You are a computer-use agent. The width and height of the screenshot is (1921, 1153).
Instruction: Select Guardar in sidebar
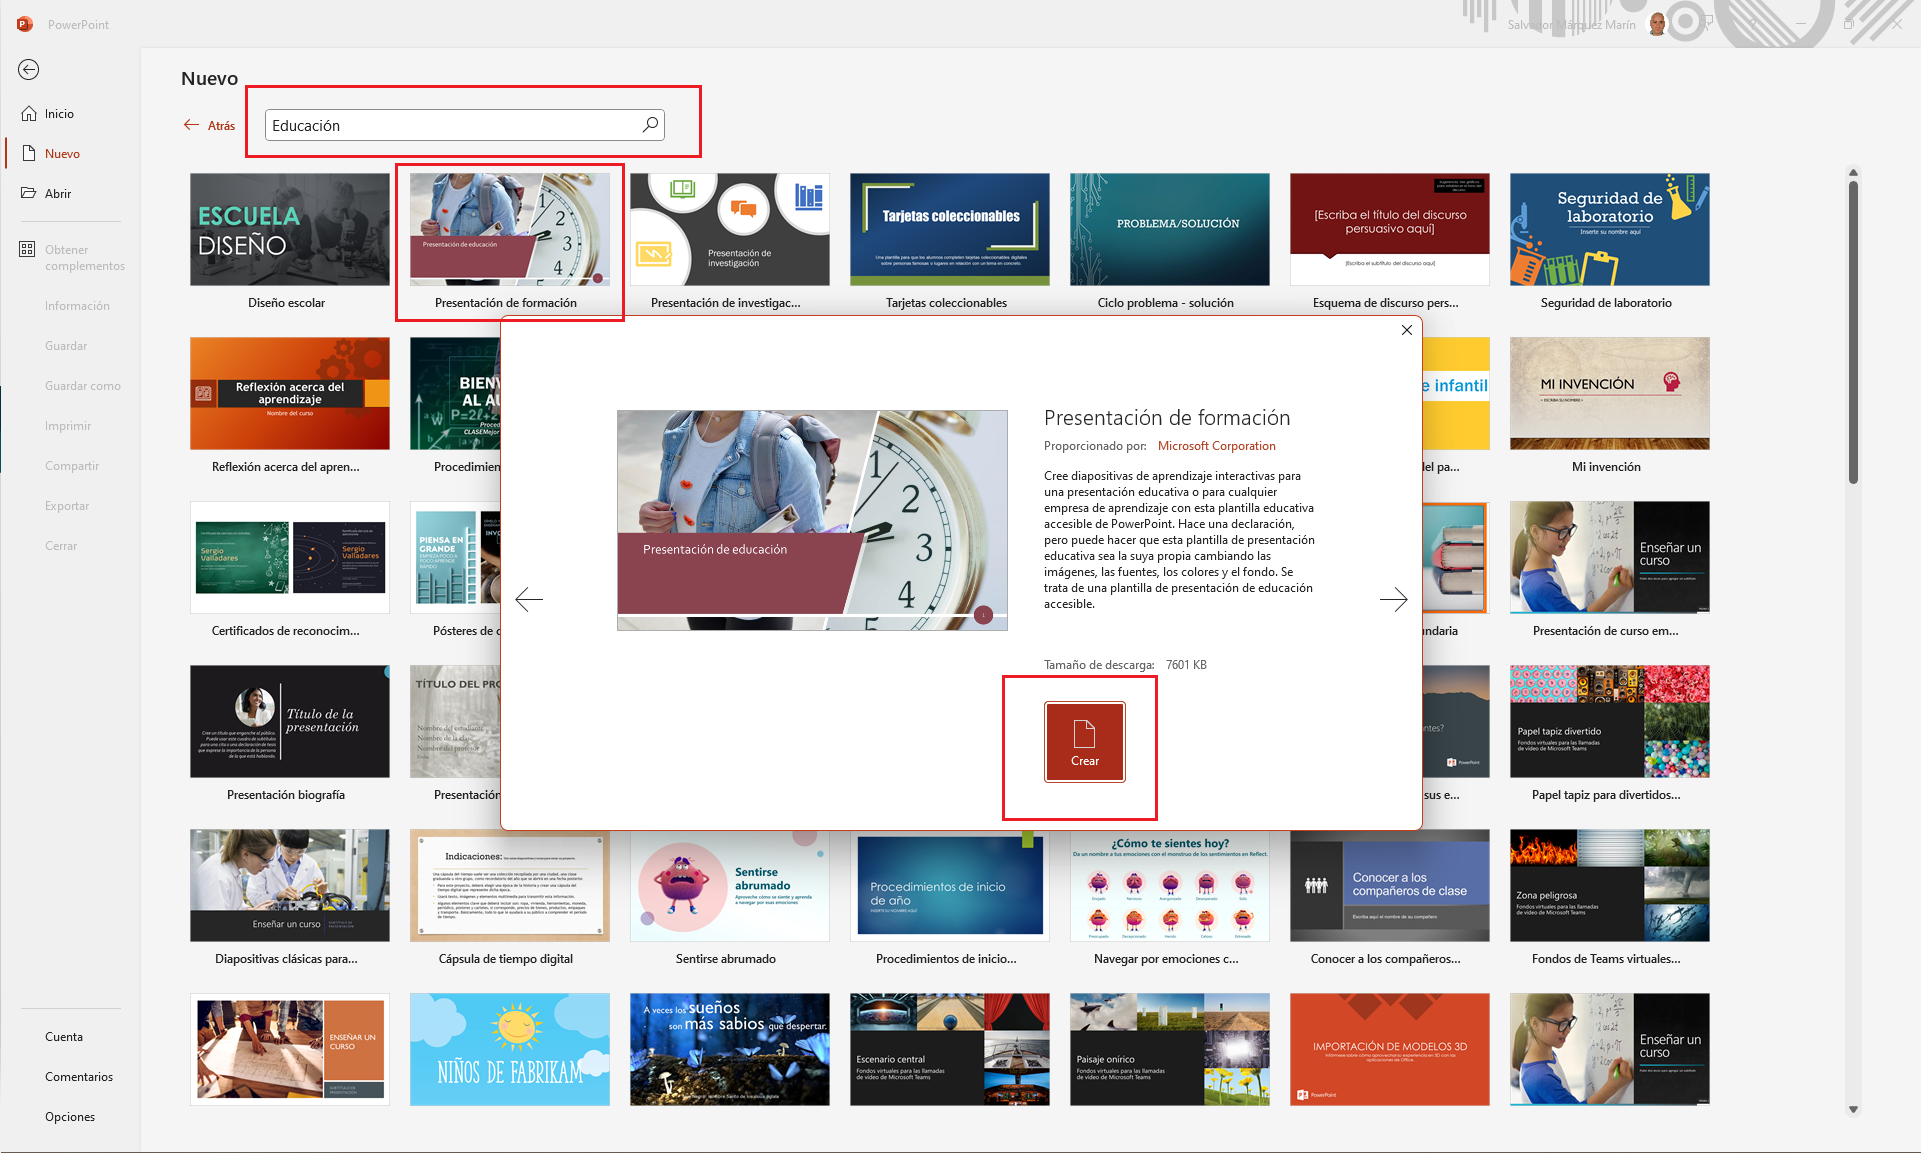coord(66,346)
